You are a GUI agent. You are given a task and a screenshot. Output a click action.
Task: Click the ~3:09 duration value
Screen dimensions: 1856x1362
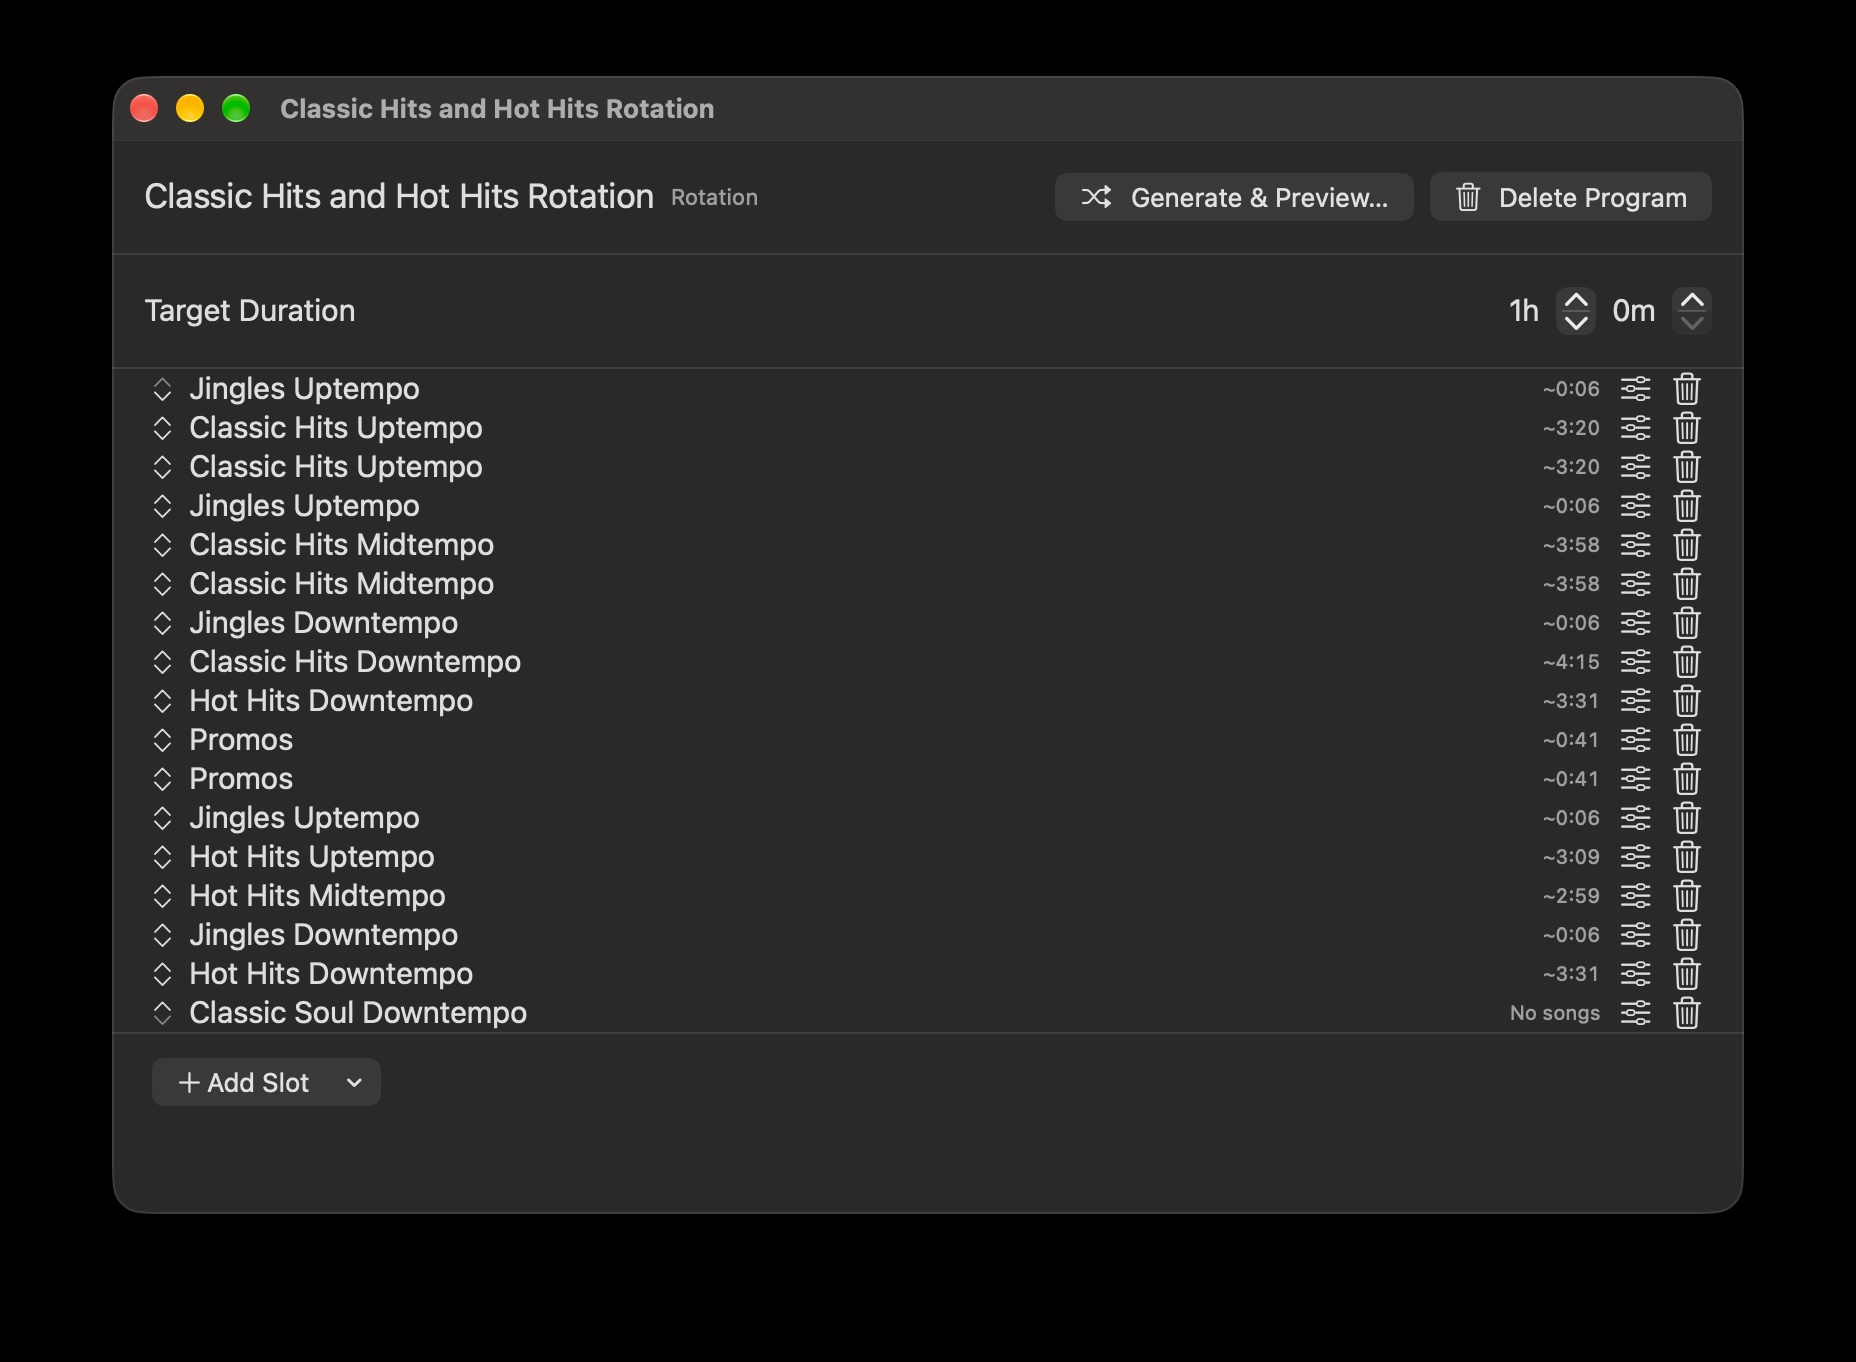tap(1571, 857)
